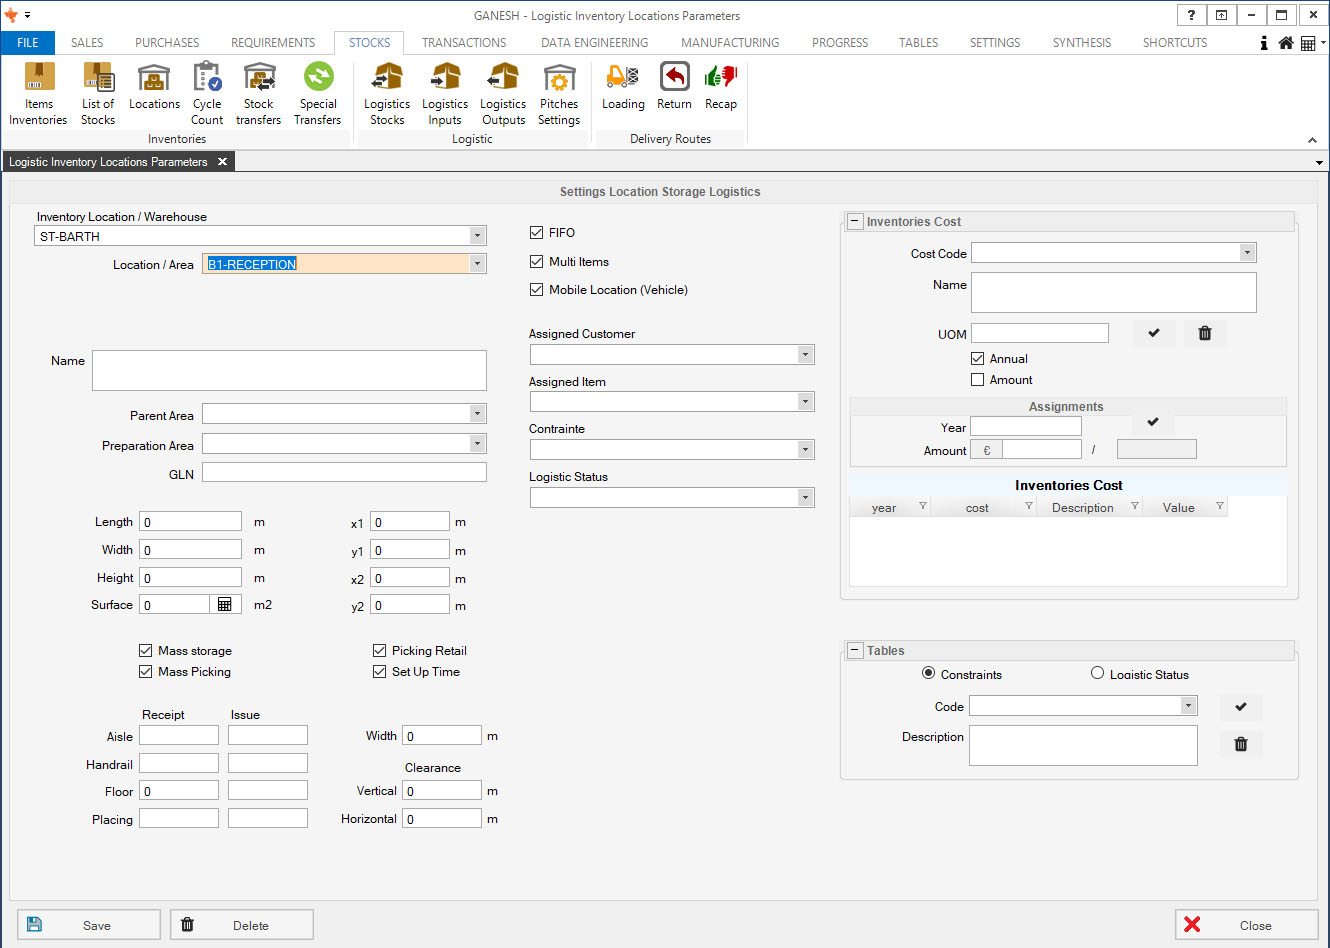Open the MANUFACTURING ribbon tab

(x=730, y=43)
